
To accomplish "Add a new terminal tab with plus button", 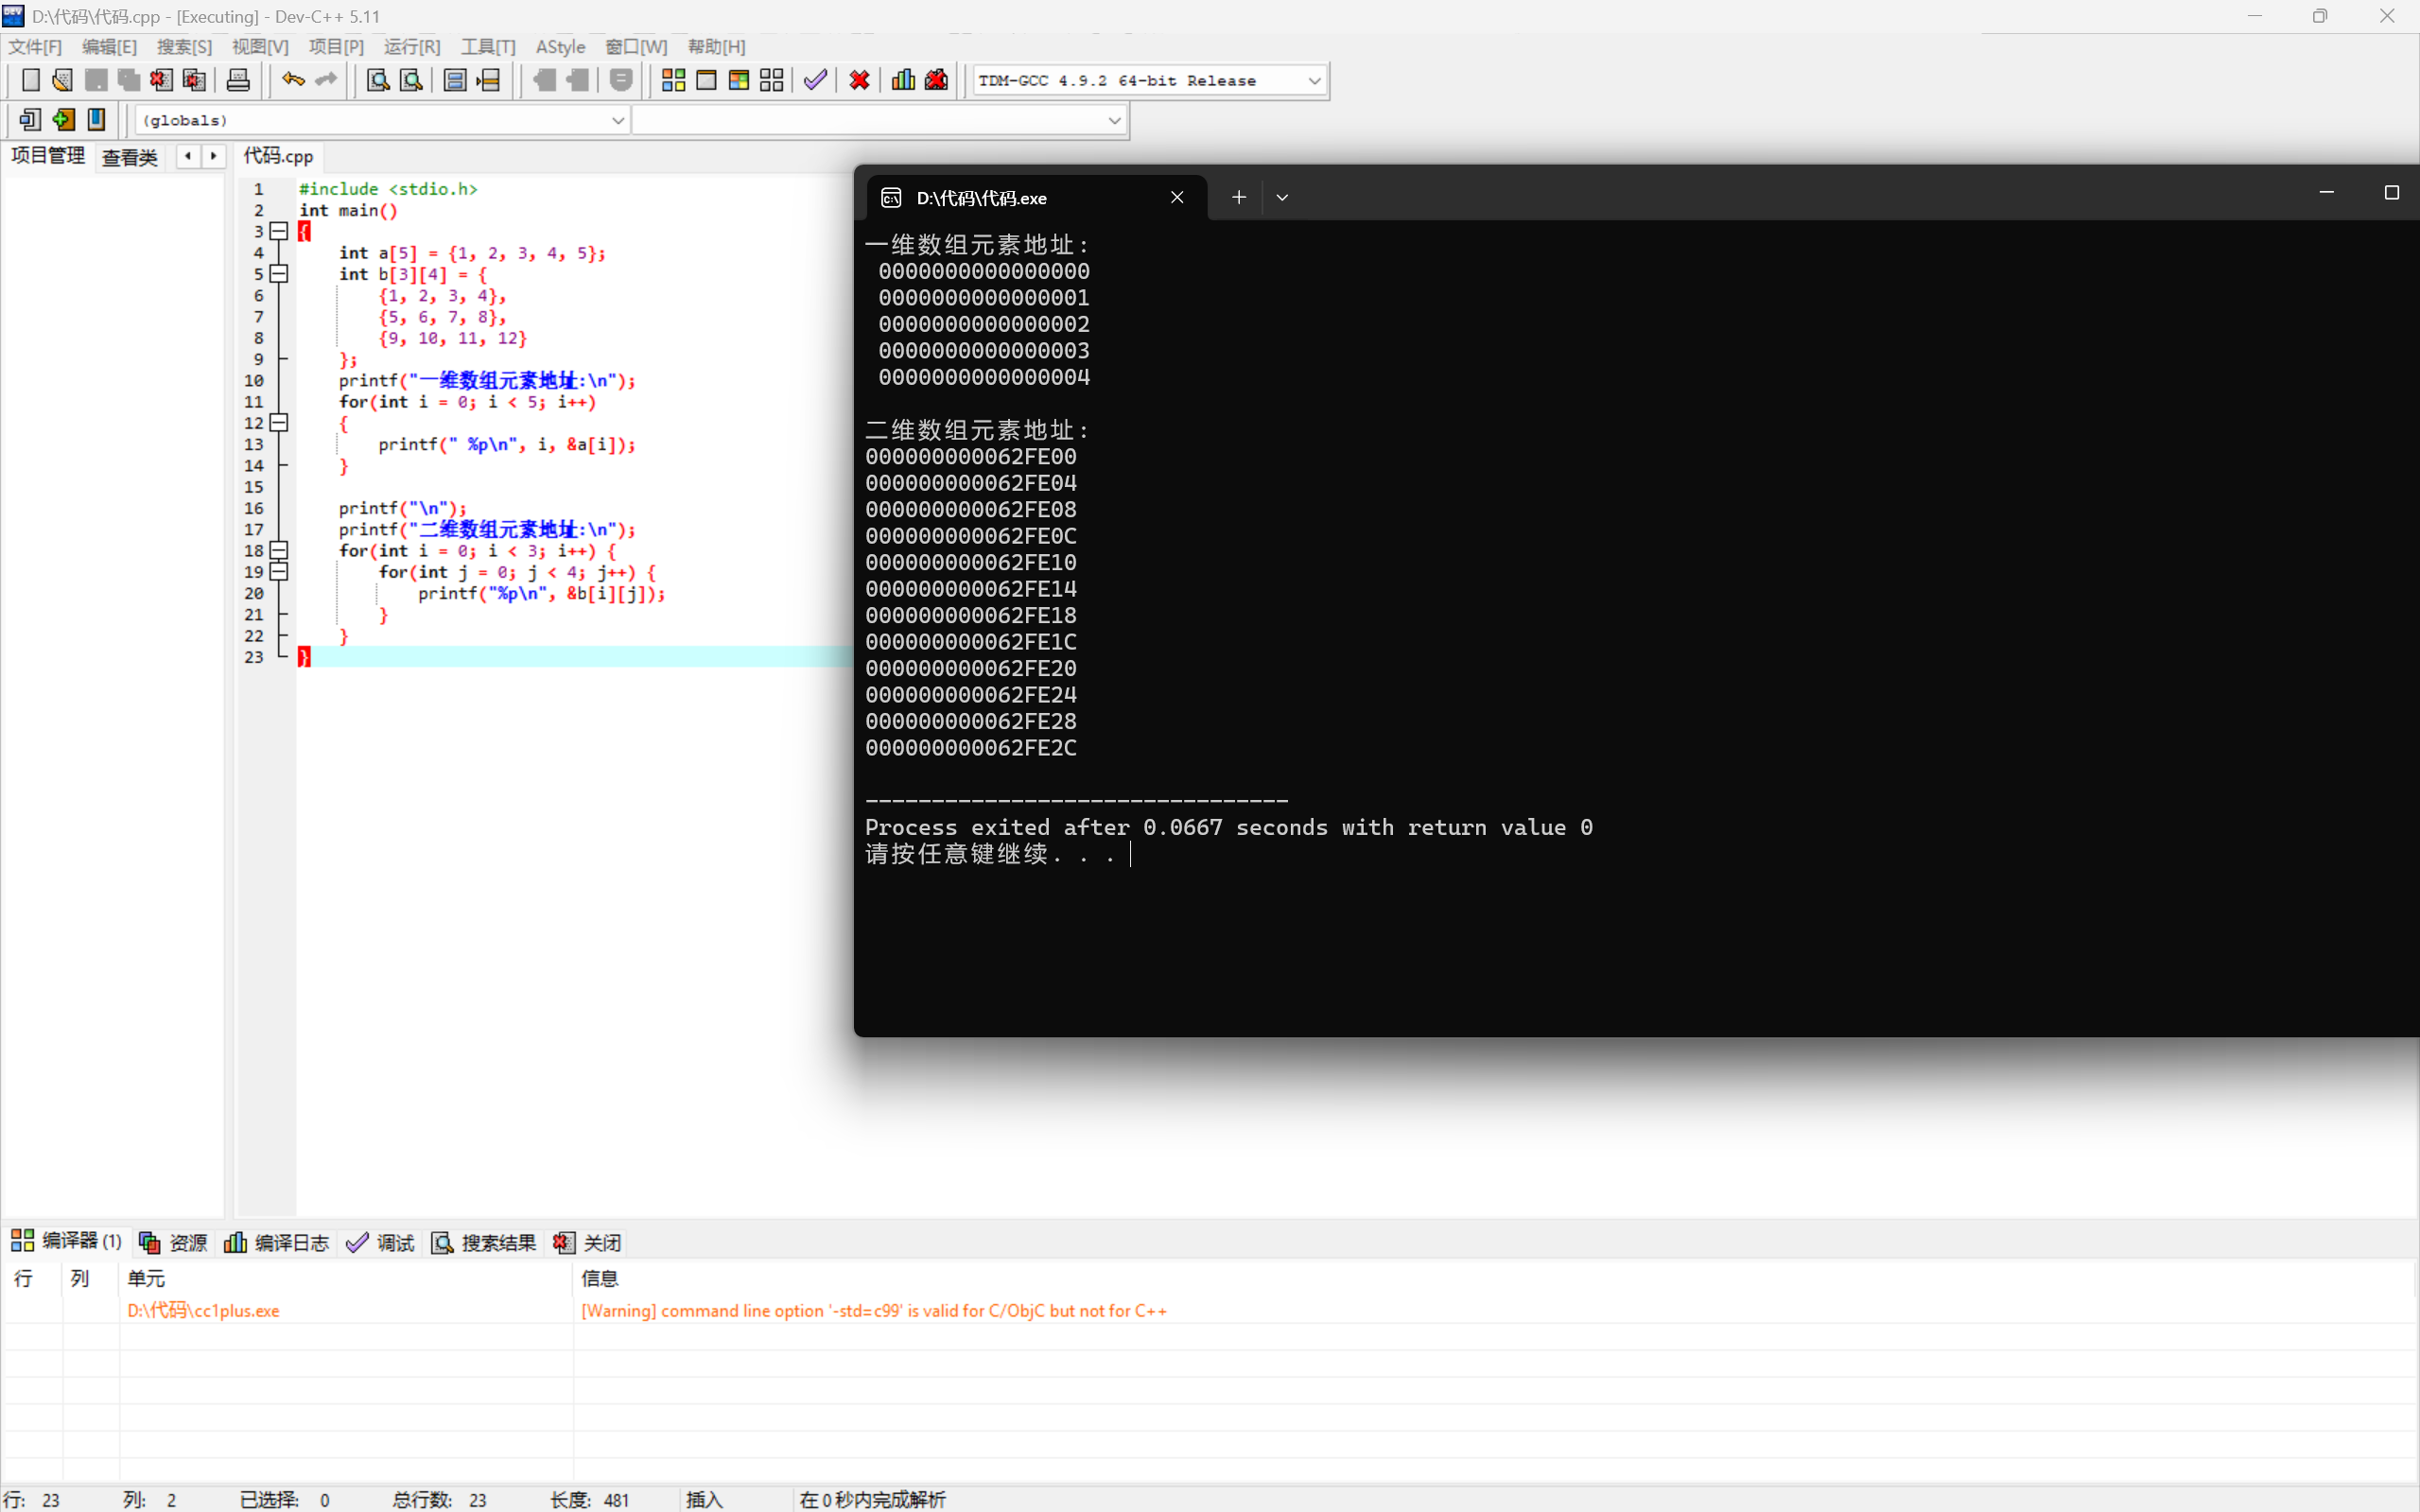I will pyautogui.click(x=1238, y=198).
